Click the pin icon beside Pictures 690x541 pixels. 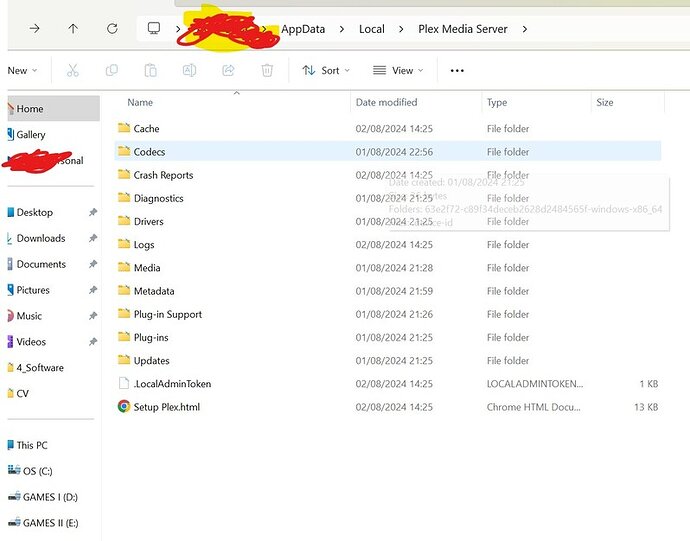pyautogui.click(x=92, y=290)
